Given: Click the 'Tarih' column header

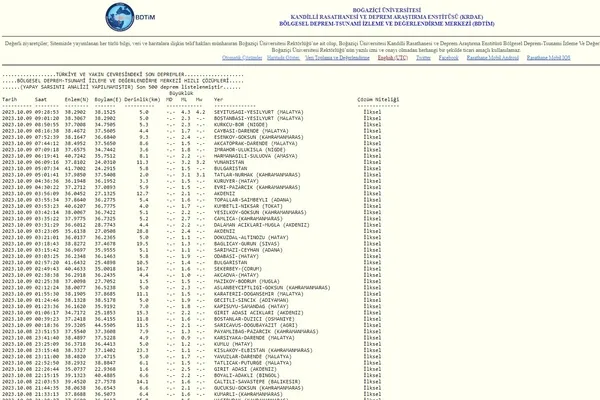Looking at the screenshot, I should [x=10, y=100].
